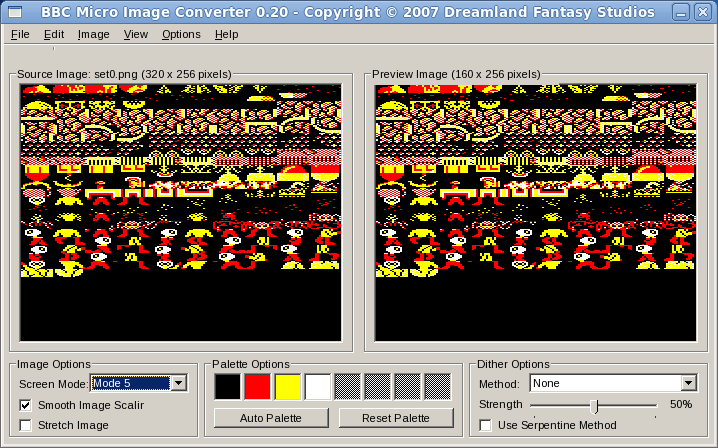Click the source image set0.png
This screenshot has height=448, width=718.
[180, 213]
